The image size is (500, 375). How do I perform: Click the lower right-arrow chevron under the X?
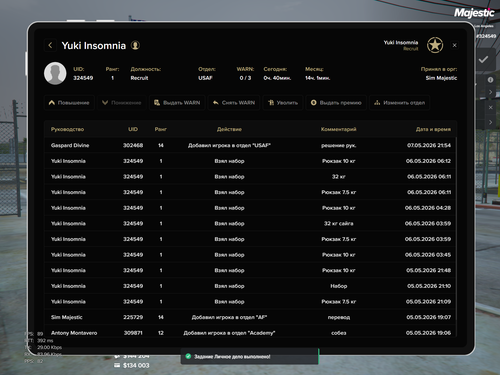tap(490, 122)
